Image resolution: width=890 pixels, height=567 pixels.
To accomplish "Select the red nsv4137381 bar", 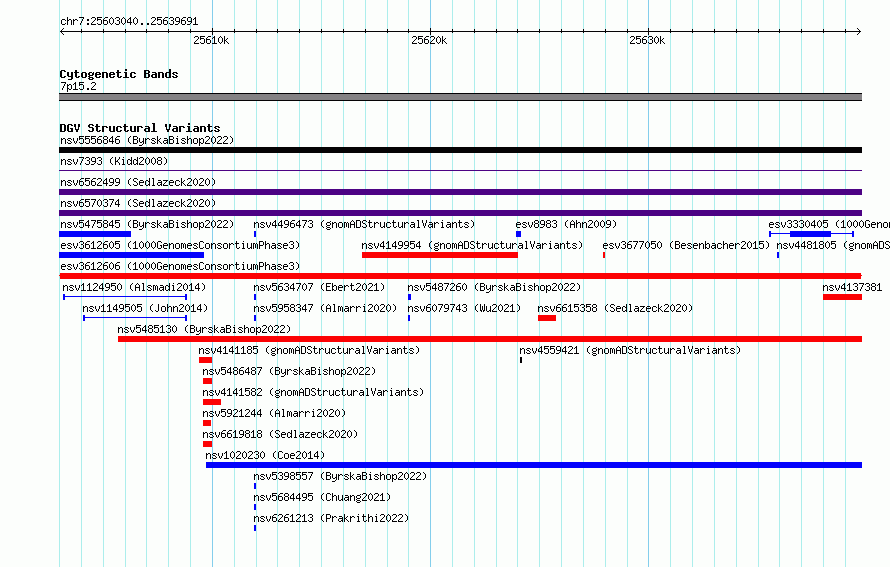I will pos(842,297).
